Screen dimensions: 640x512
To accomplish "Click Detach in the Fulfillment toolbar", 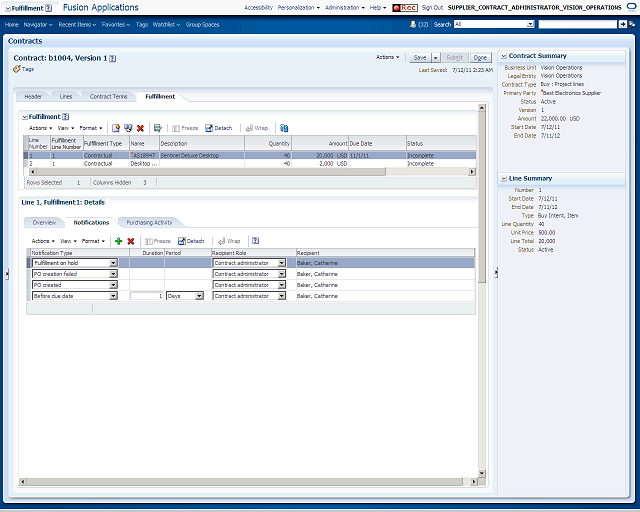I will [x=219, y=128].
